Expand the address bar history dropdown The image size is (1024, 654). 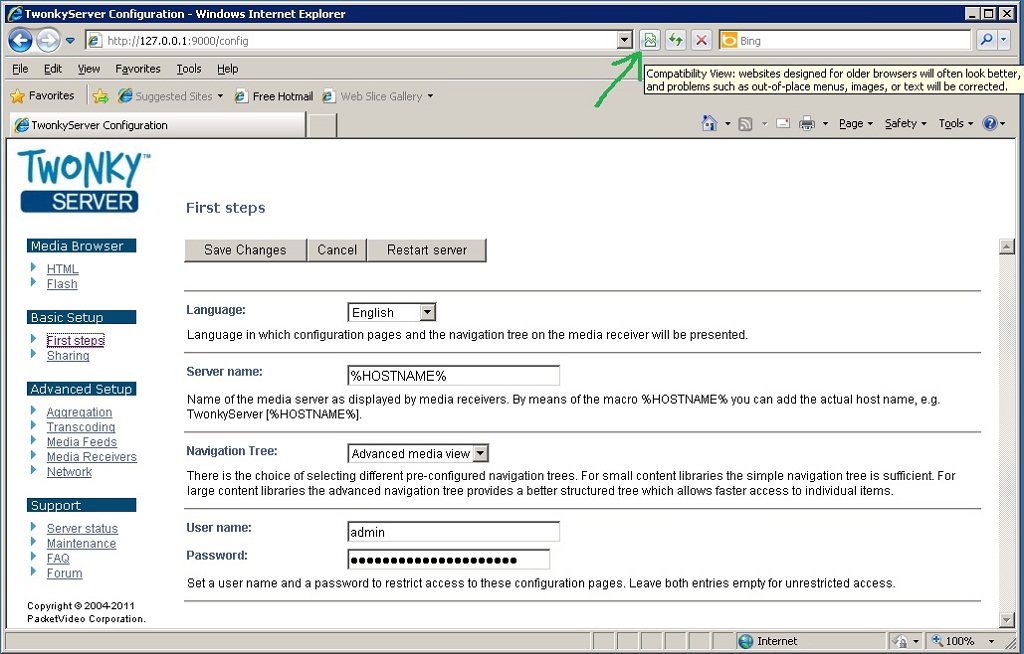(625, 39)
